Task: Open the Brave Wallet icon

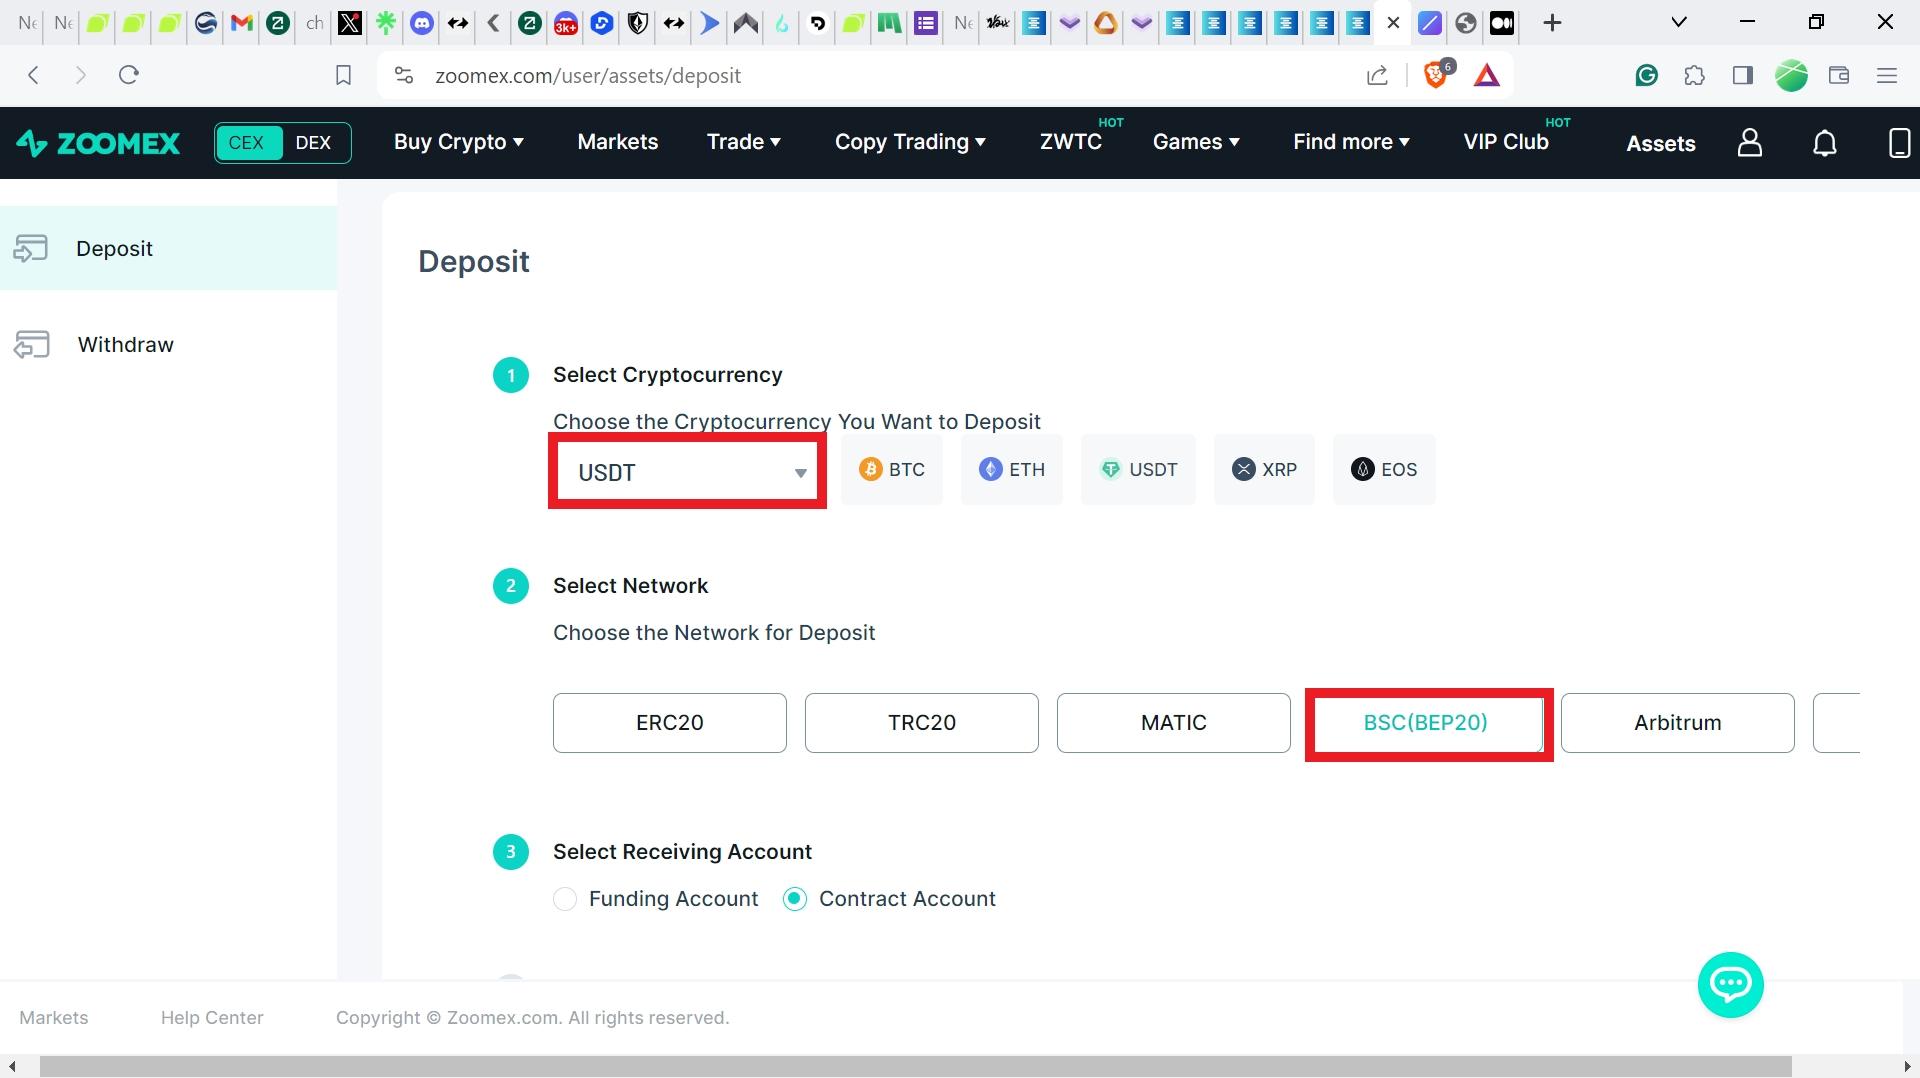Action: [1838, 75]
